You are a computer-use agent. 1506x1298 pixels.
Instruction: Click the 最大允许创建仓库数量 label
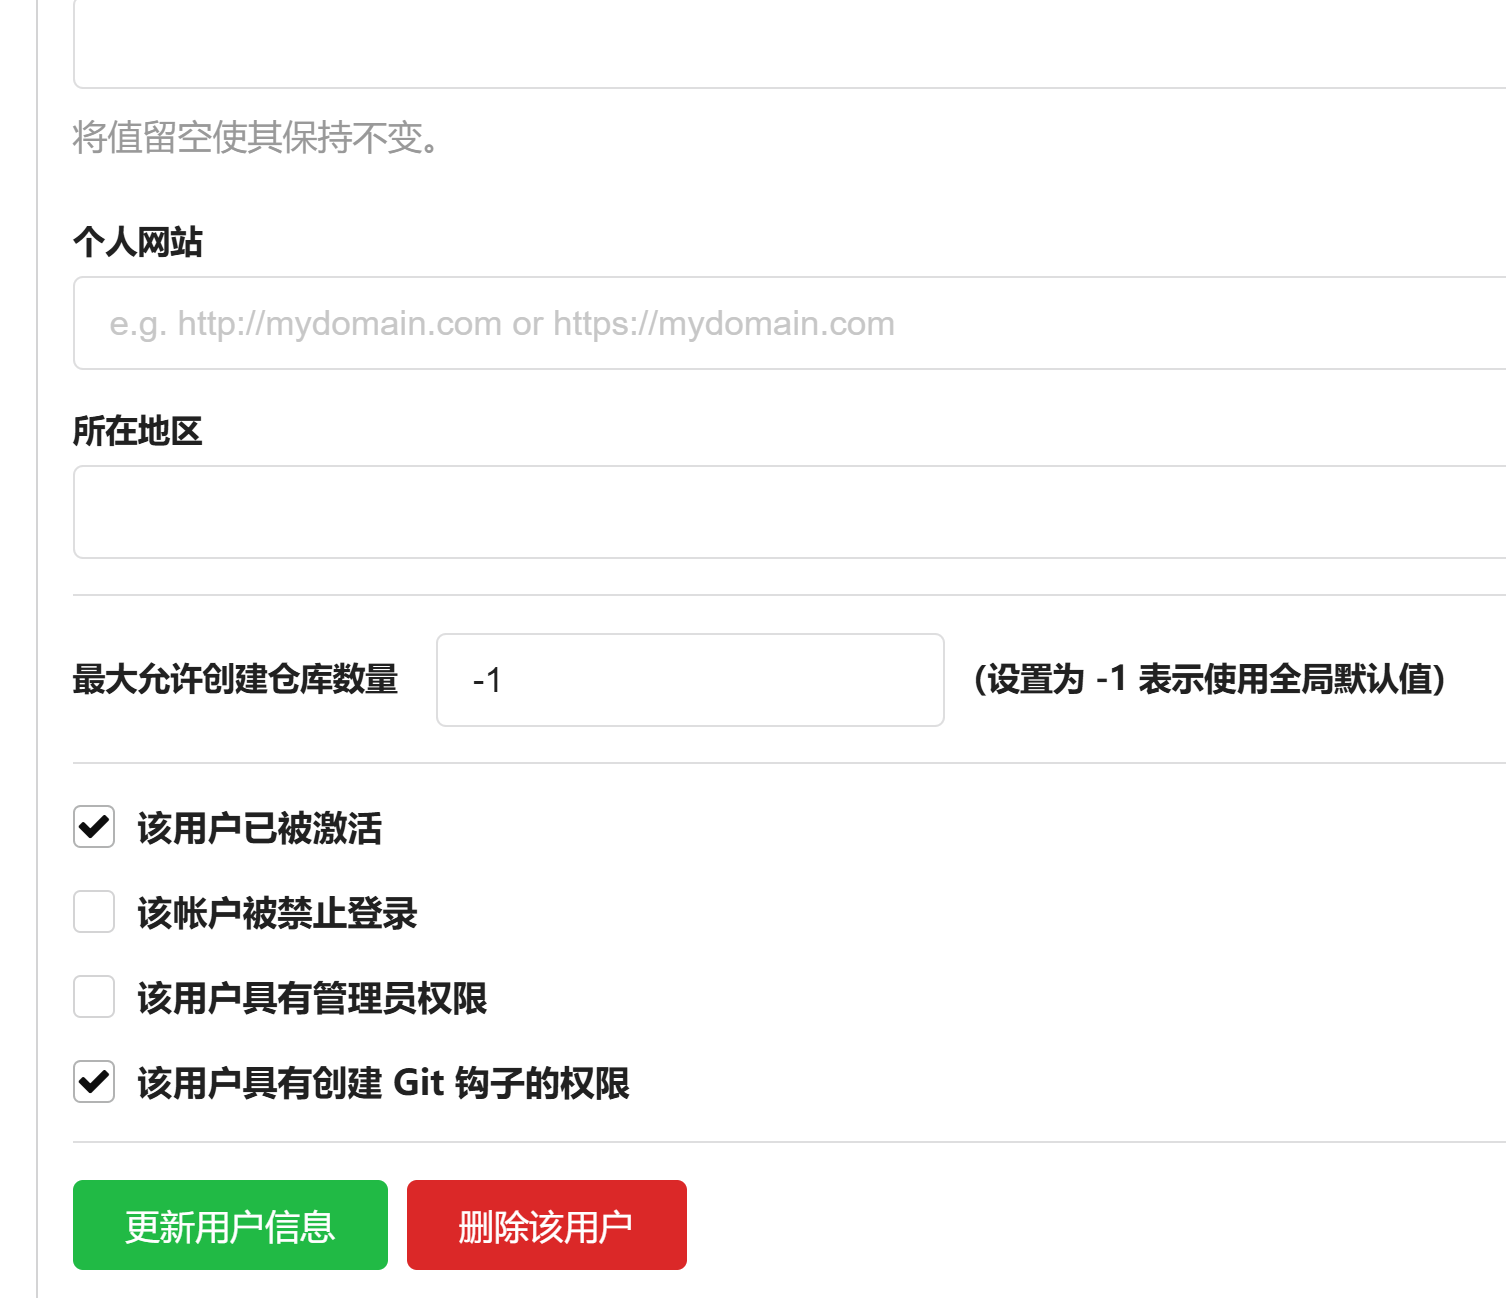click(x=235, y=679)
